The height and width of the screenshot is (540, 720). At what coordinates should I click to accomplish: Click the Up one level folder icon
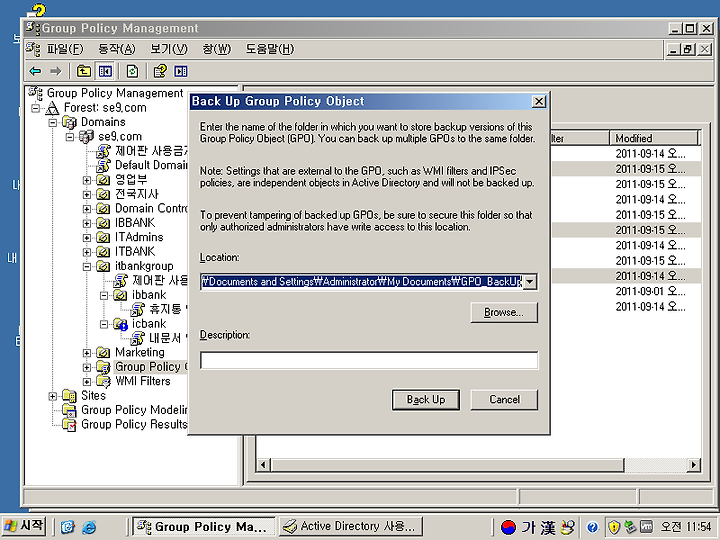[84, 71]
